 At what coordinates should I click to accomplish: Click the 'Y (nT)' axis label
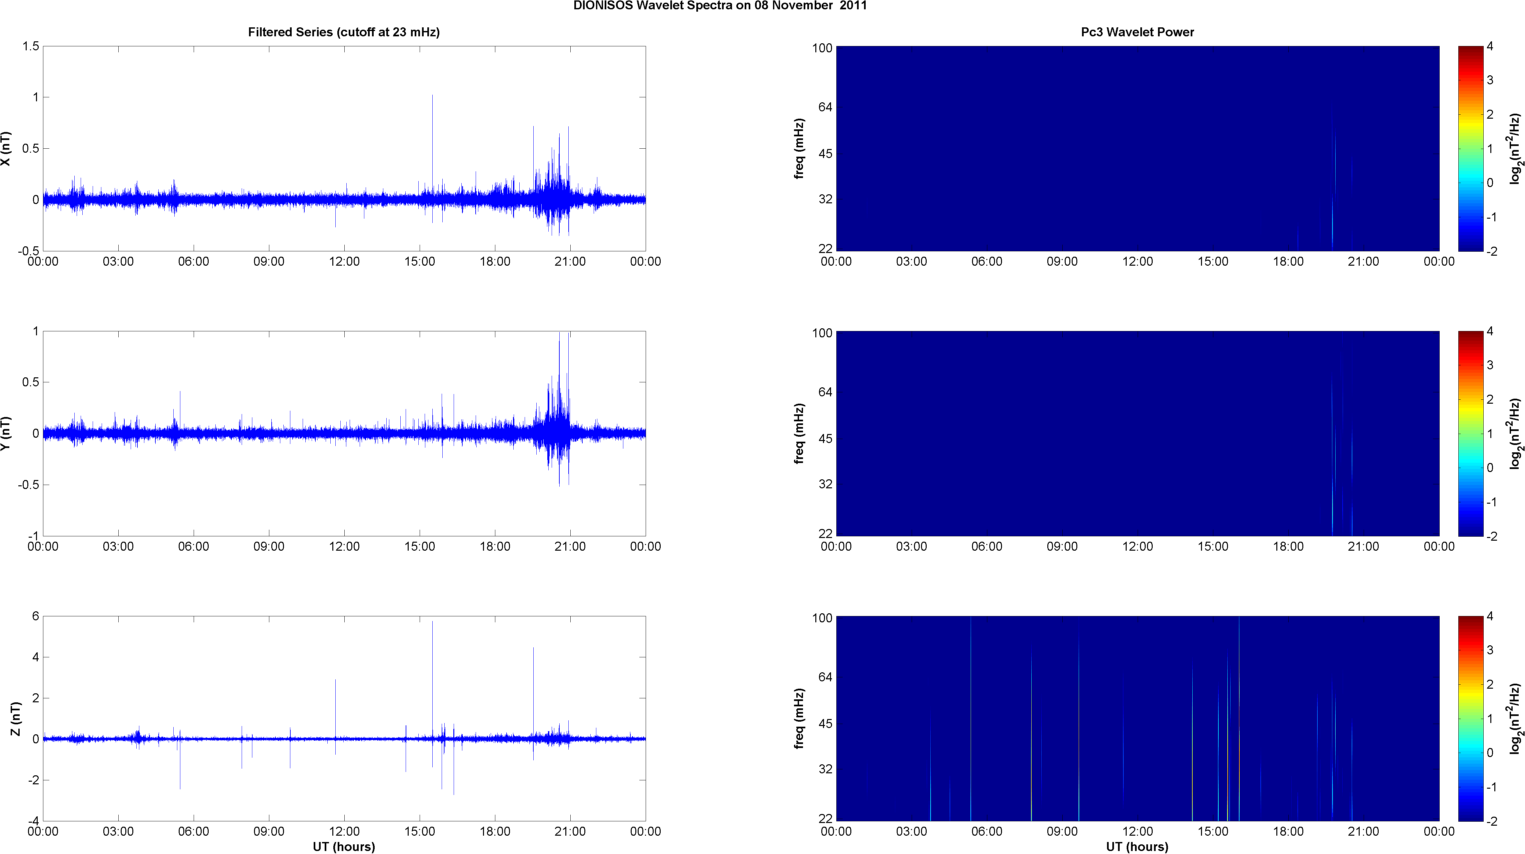7,433
